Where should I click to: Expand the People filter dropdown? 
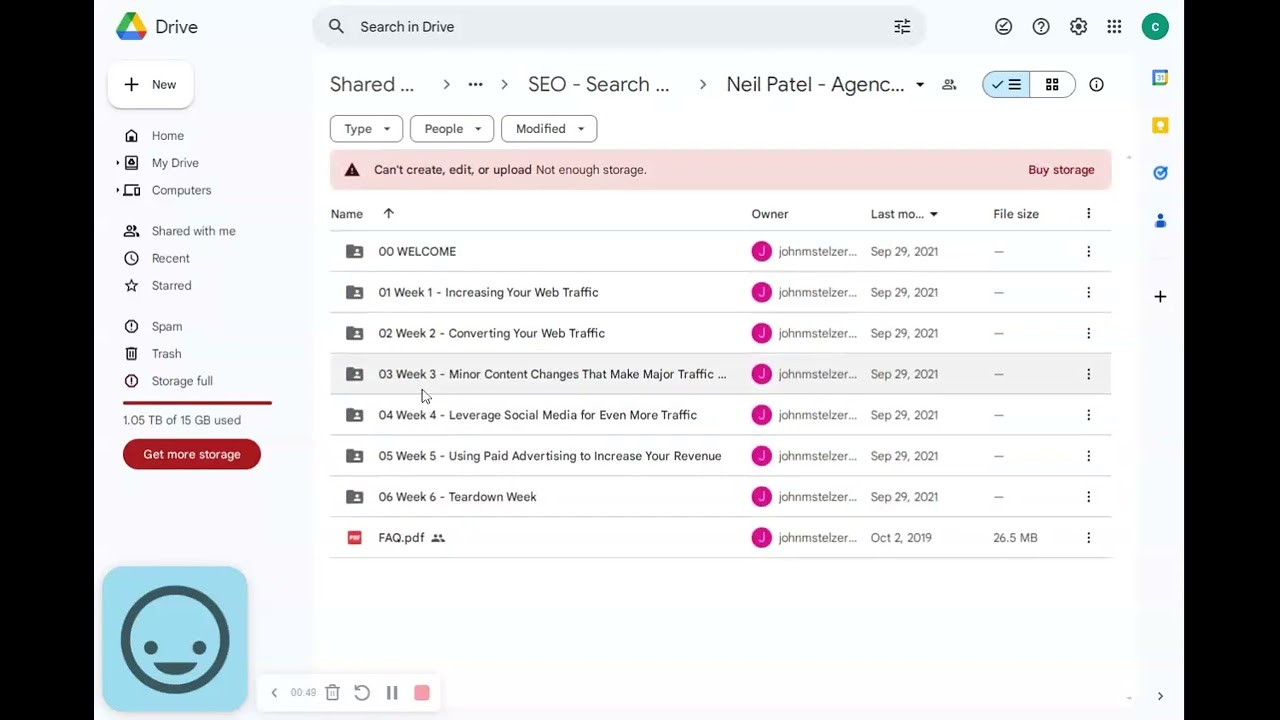[x=452, y=129]
